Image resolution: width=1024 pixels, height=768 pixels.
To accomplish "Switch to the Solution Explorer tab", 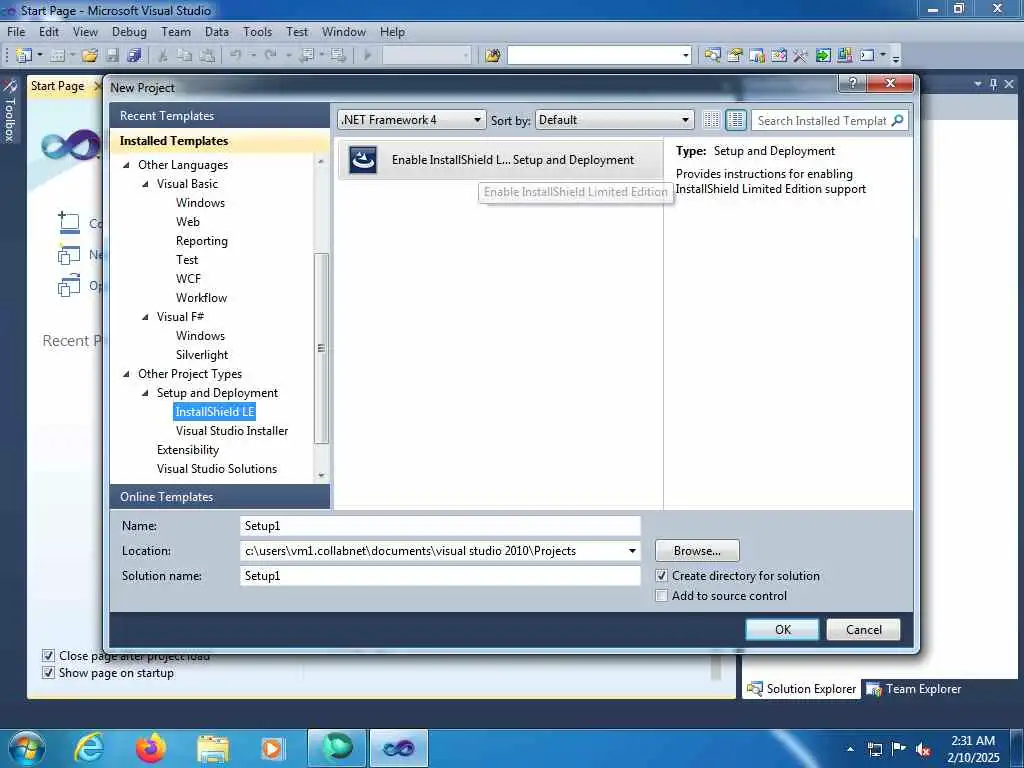I will point(801,689).
